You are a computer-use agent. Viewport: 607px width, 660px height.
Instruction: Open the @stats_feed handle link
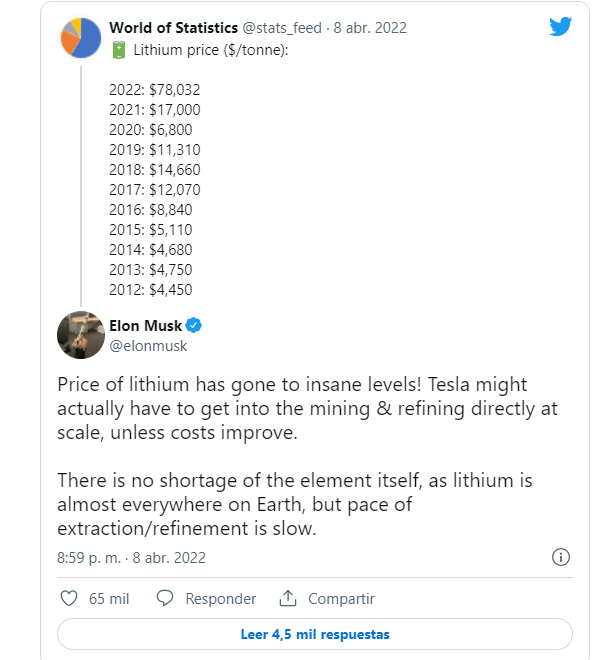coord(282,28)
